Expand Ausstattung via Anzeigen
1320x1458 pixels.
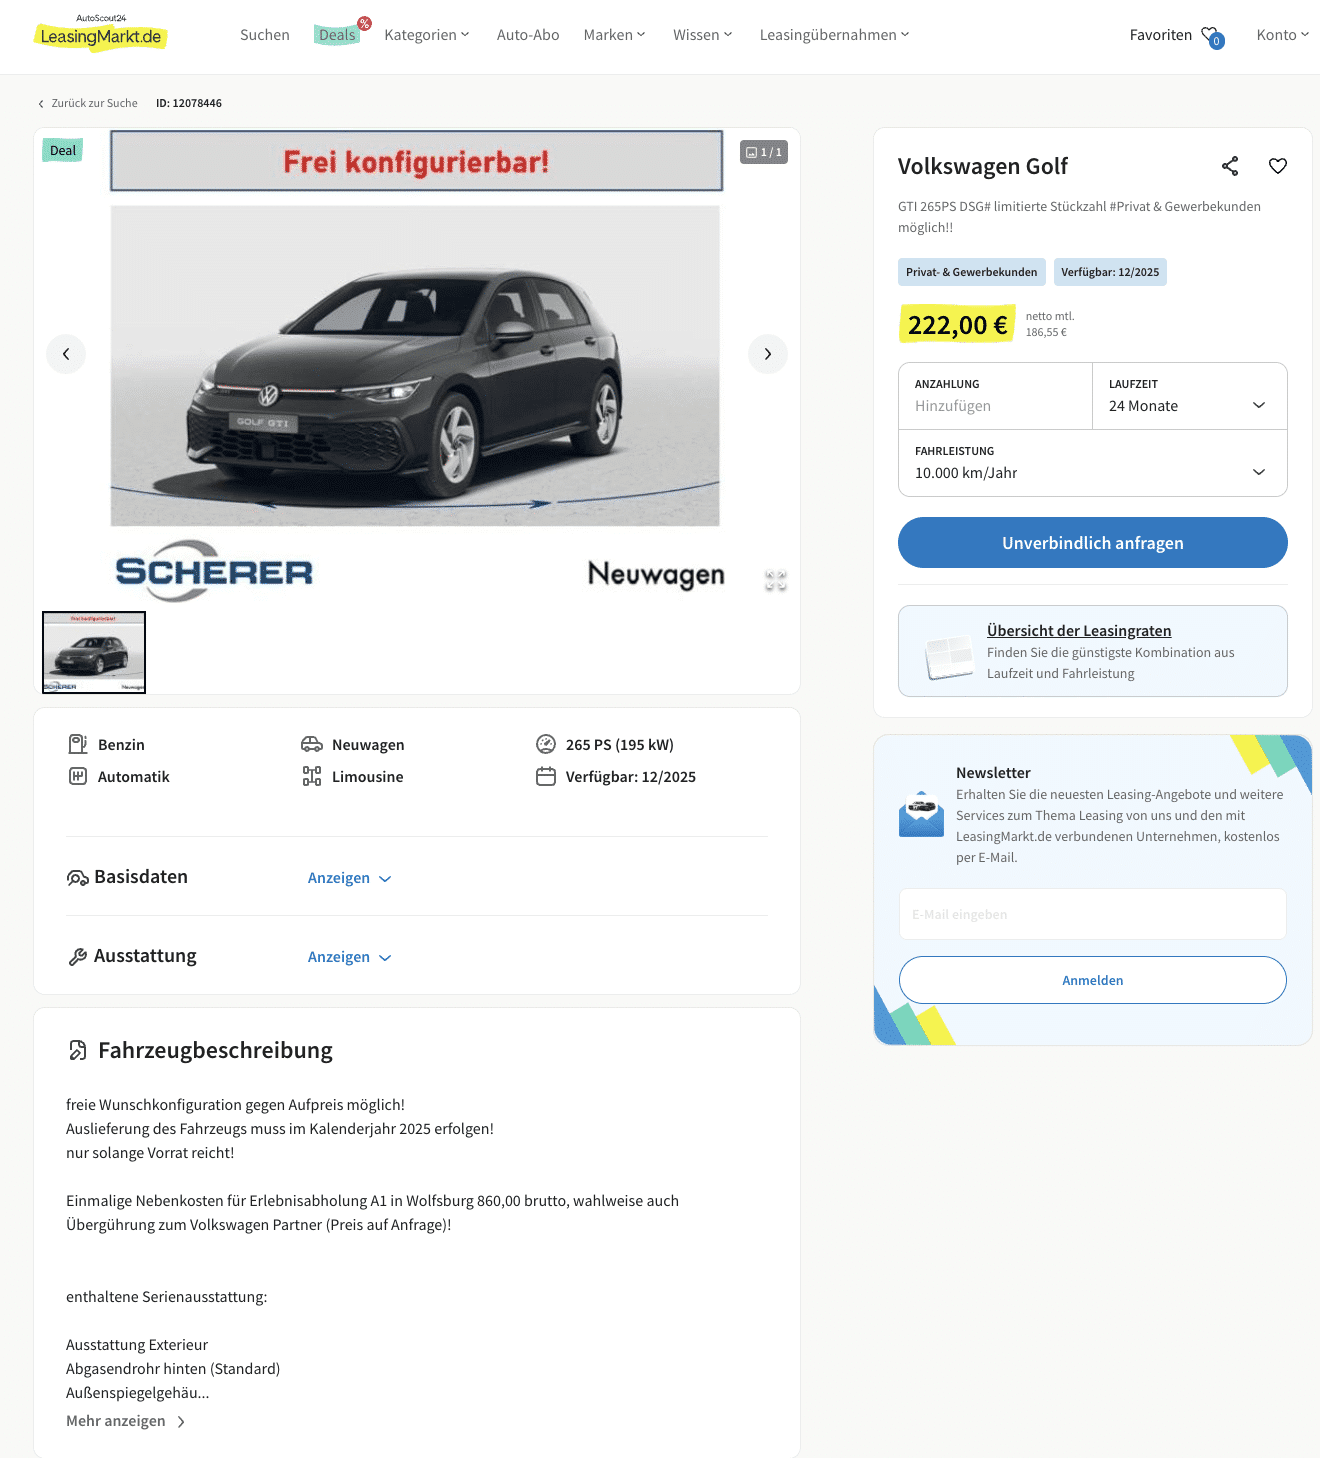coord(349,957)
